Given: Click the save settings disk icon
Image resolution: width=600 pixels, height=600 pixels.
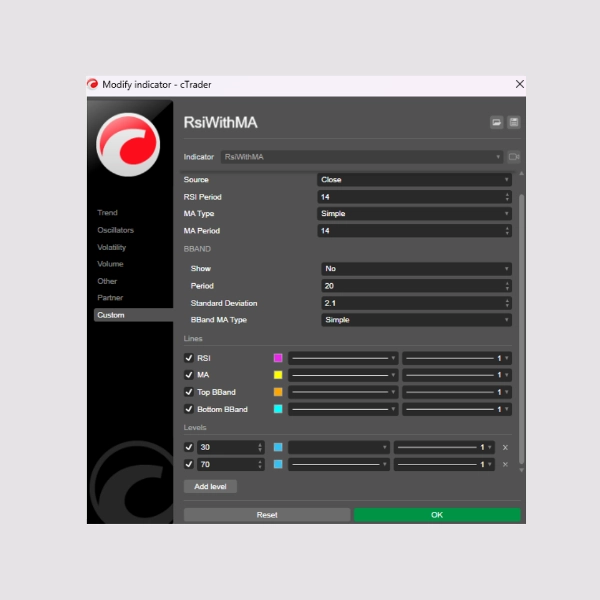Looking at the screenshot, I should 514,122.
